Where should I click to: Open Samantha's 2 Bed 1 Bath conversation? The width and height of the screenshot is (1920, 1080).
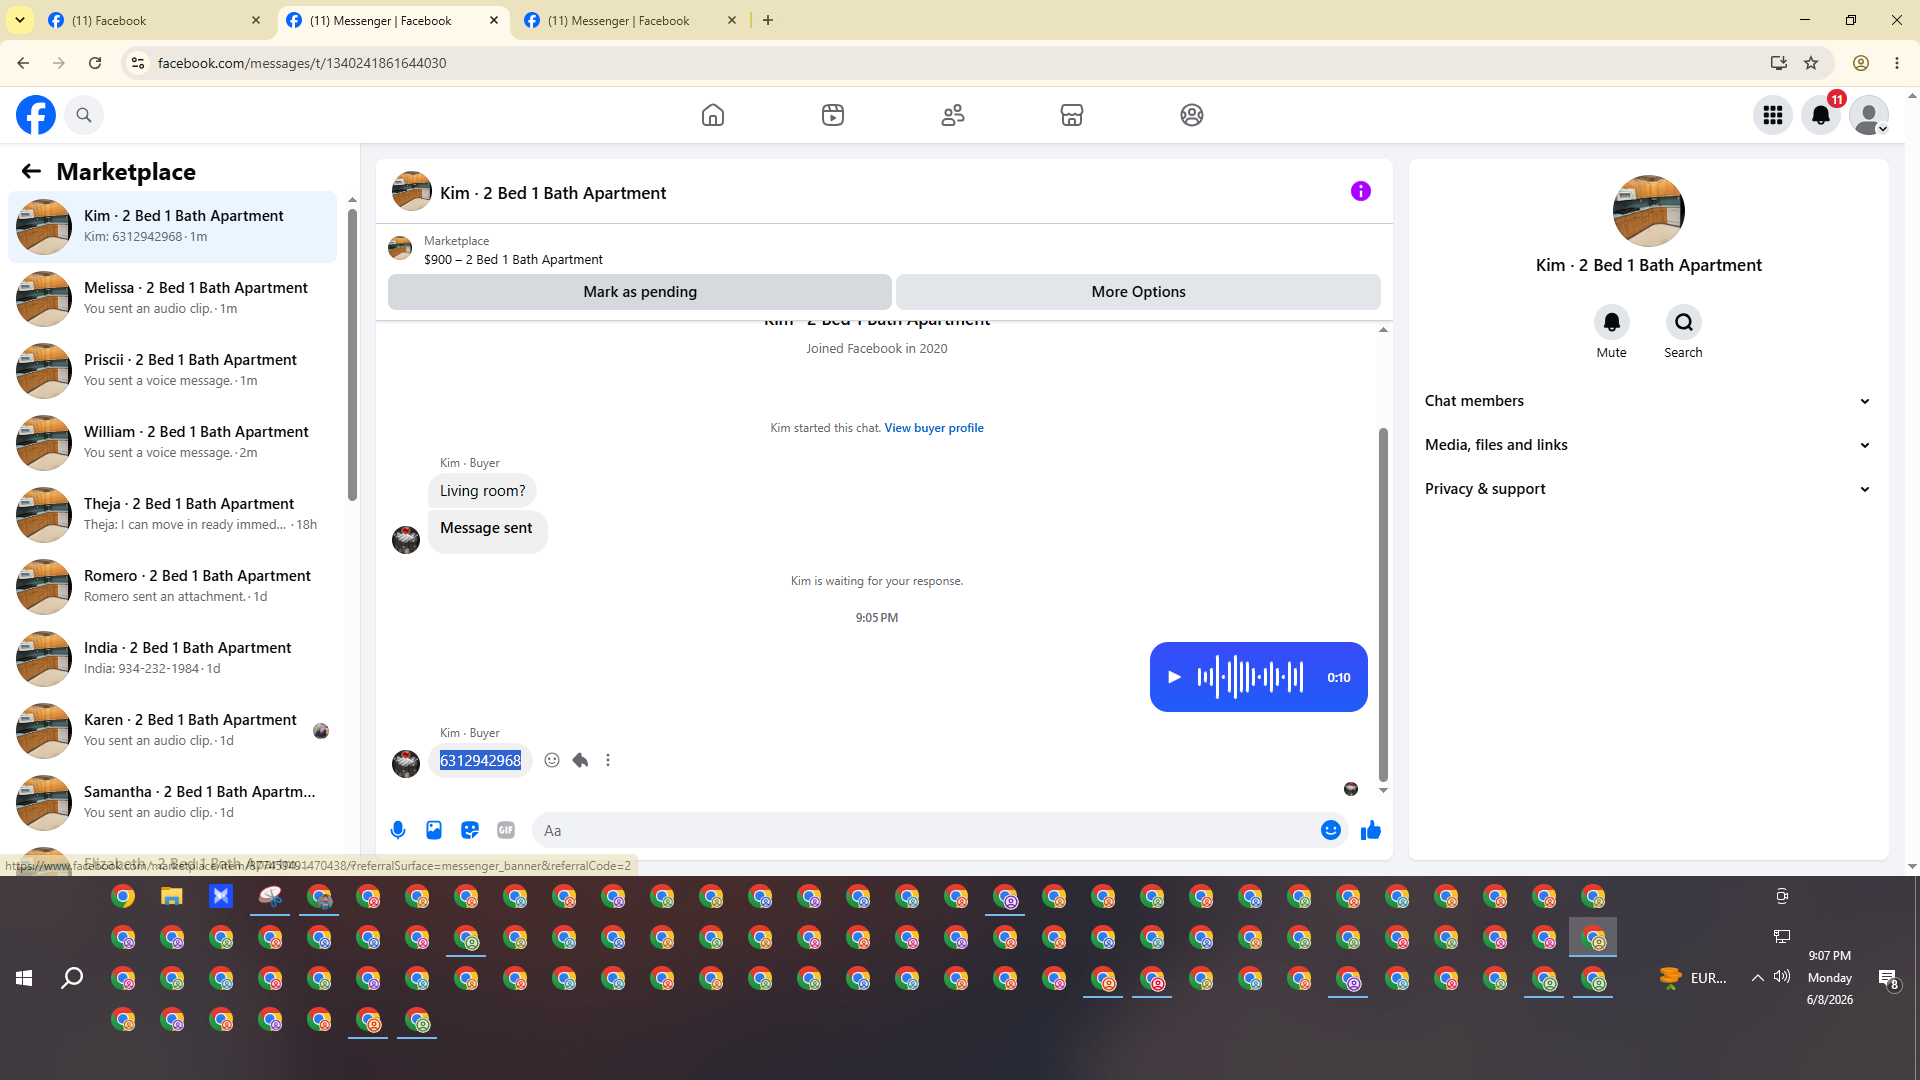pos(173,803)
